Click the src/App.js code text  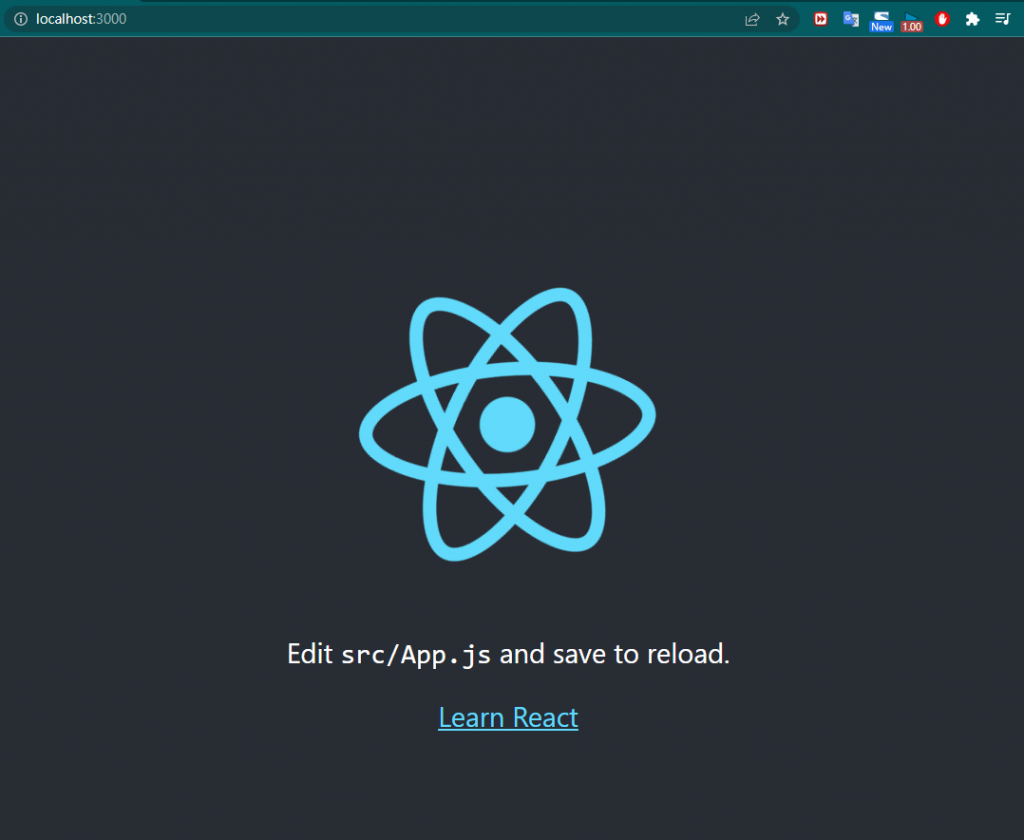click(416, 654)
